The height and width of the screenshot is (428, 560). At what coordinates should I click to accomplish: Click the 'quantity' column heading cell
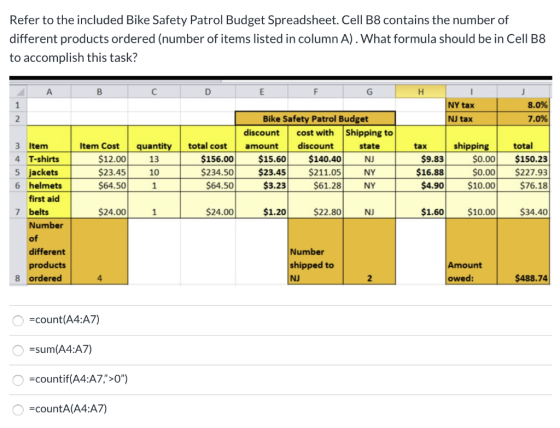point(154,139)
